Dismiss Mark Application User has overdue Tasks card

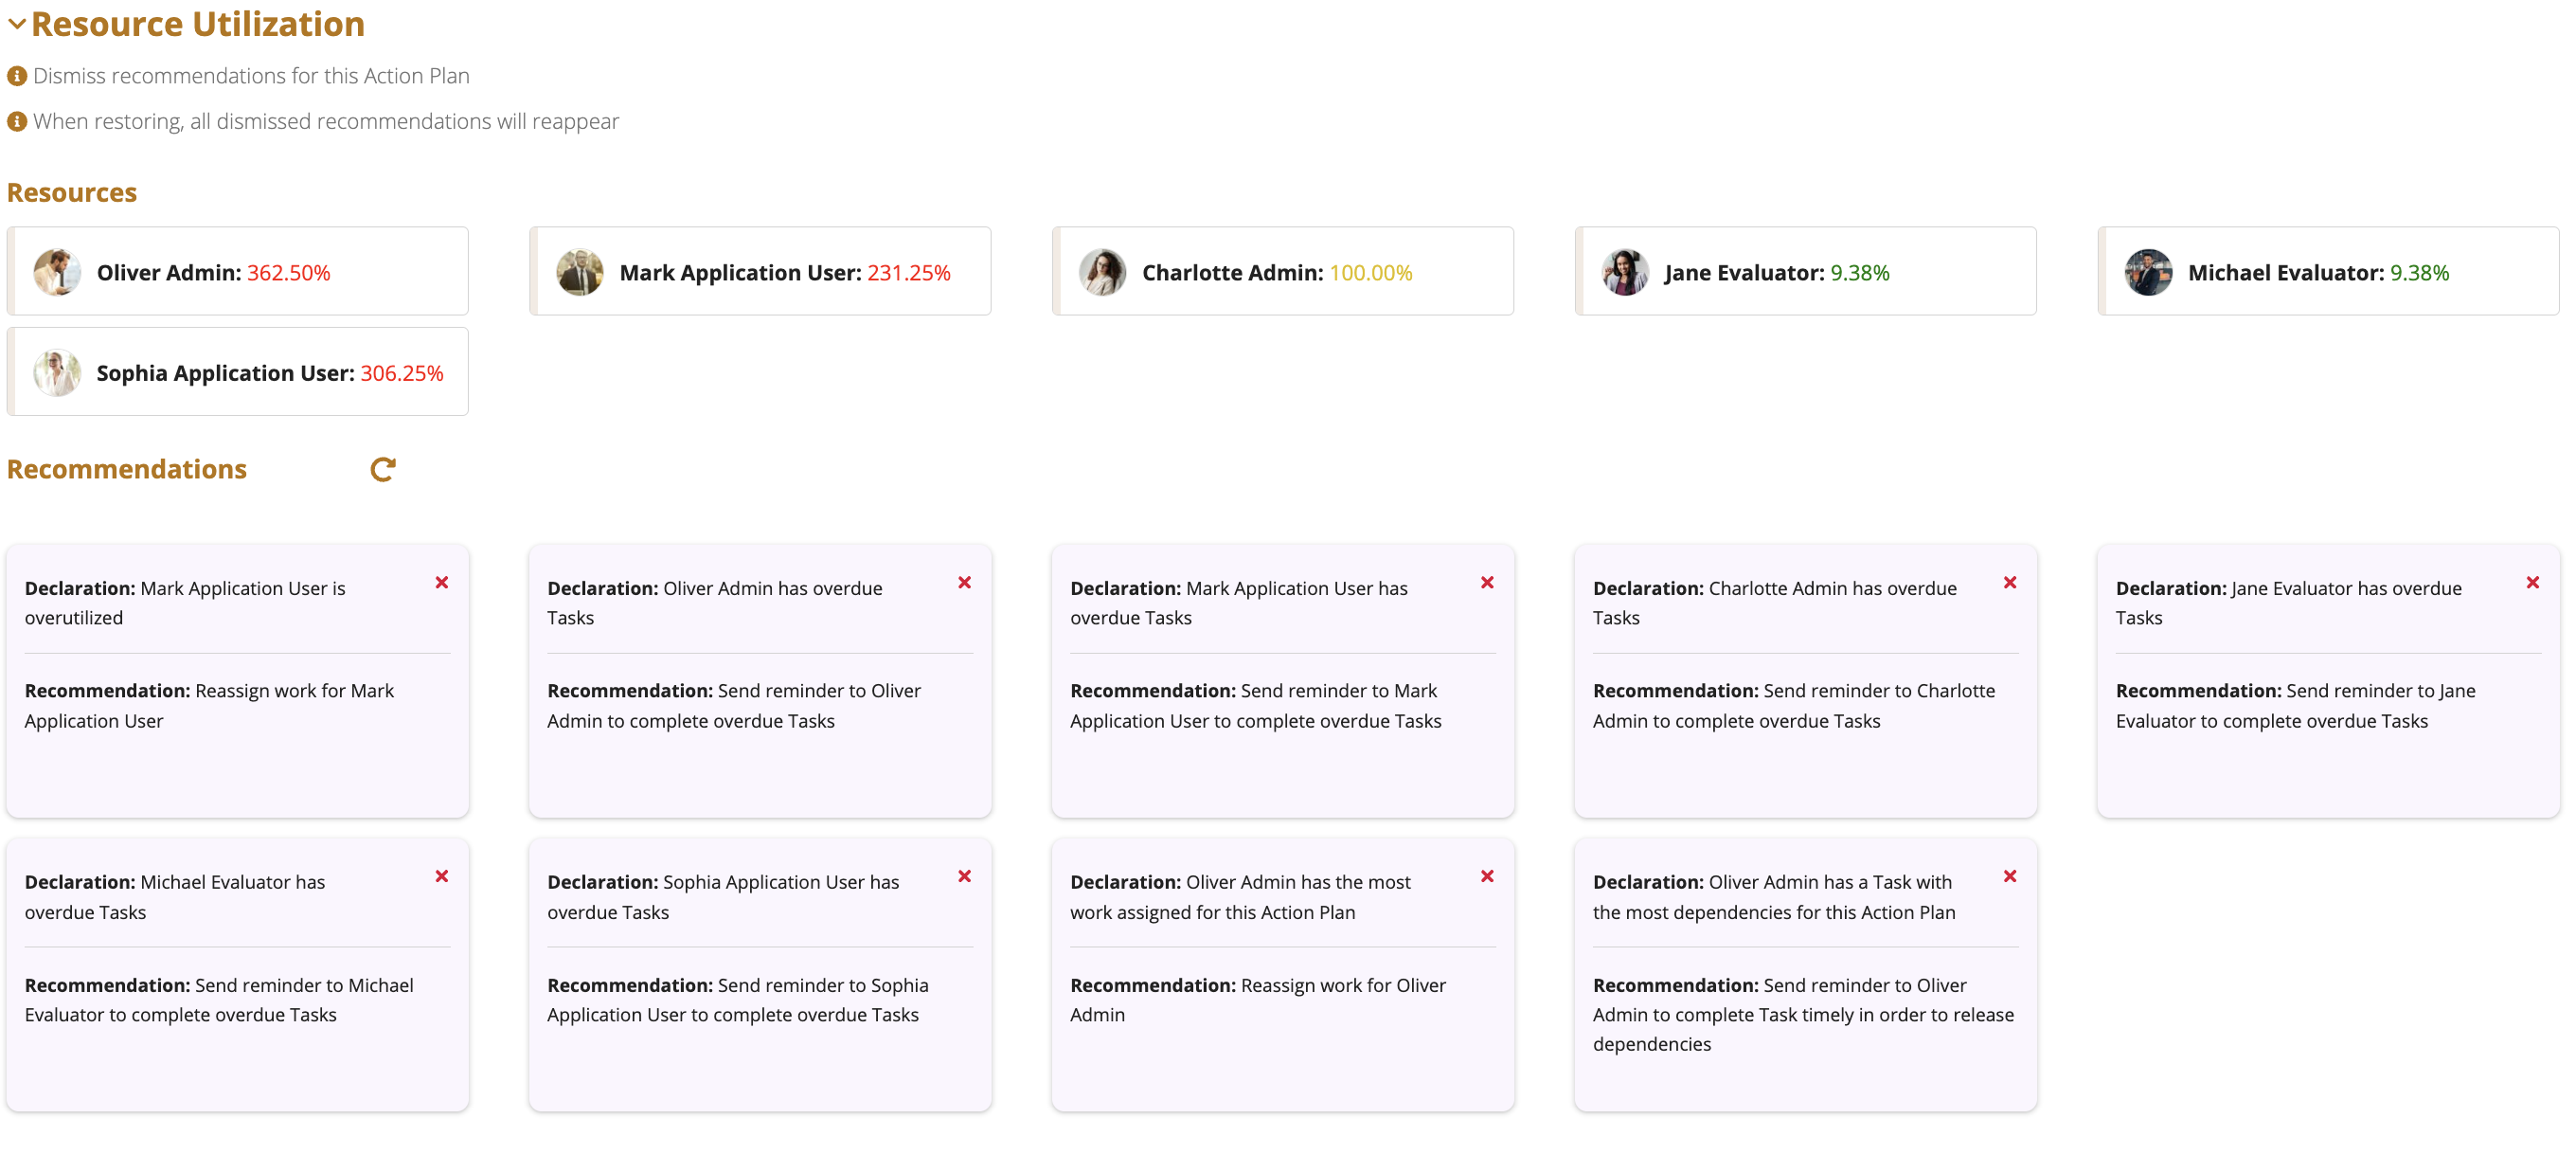pos(1488,582)
